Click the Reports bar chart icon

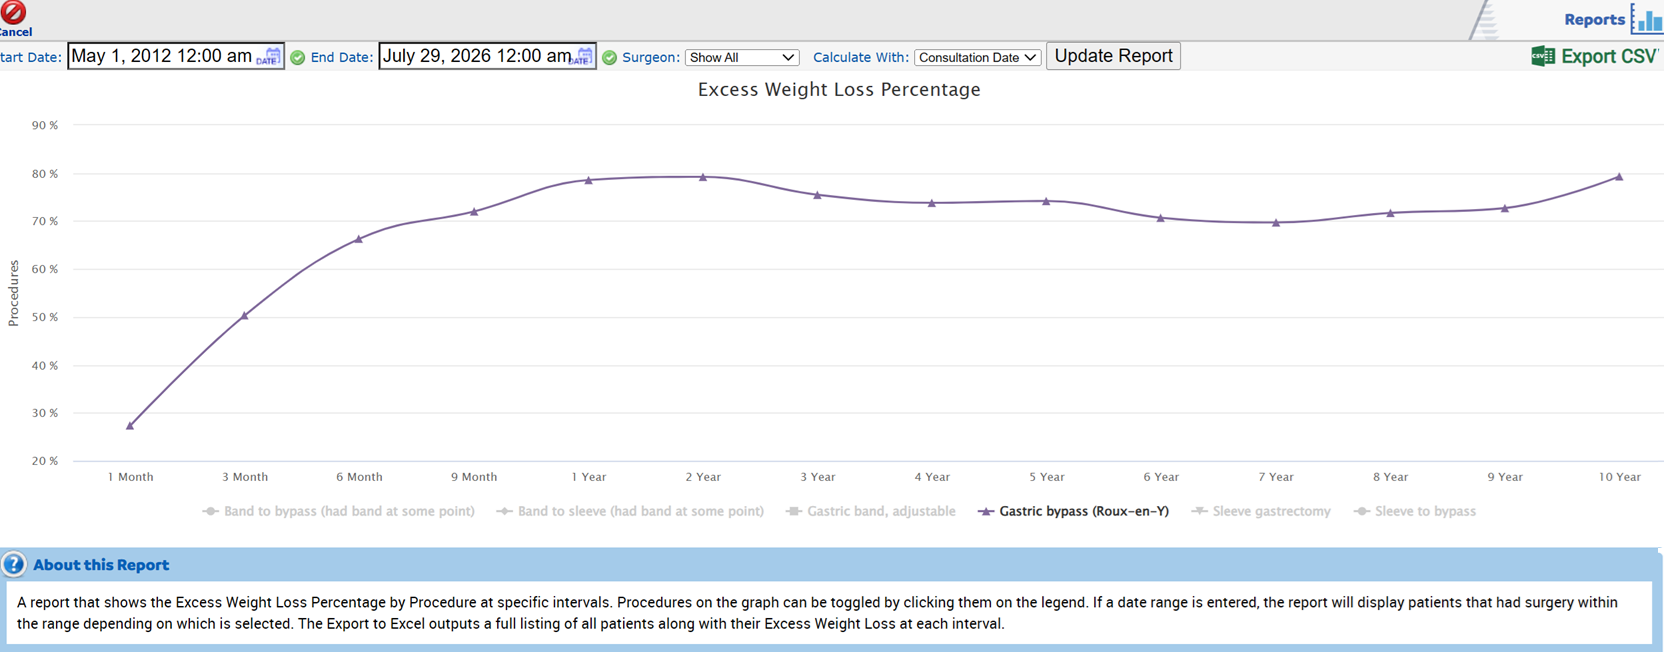pyautogui.click(x=1647, y=19)
